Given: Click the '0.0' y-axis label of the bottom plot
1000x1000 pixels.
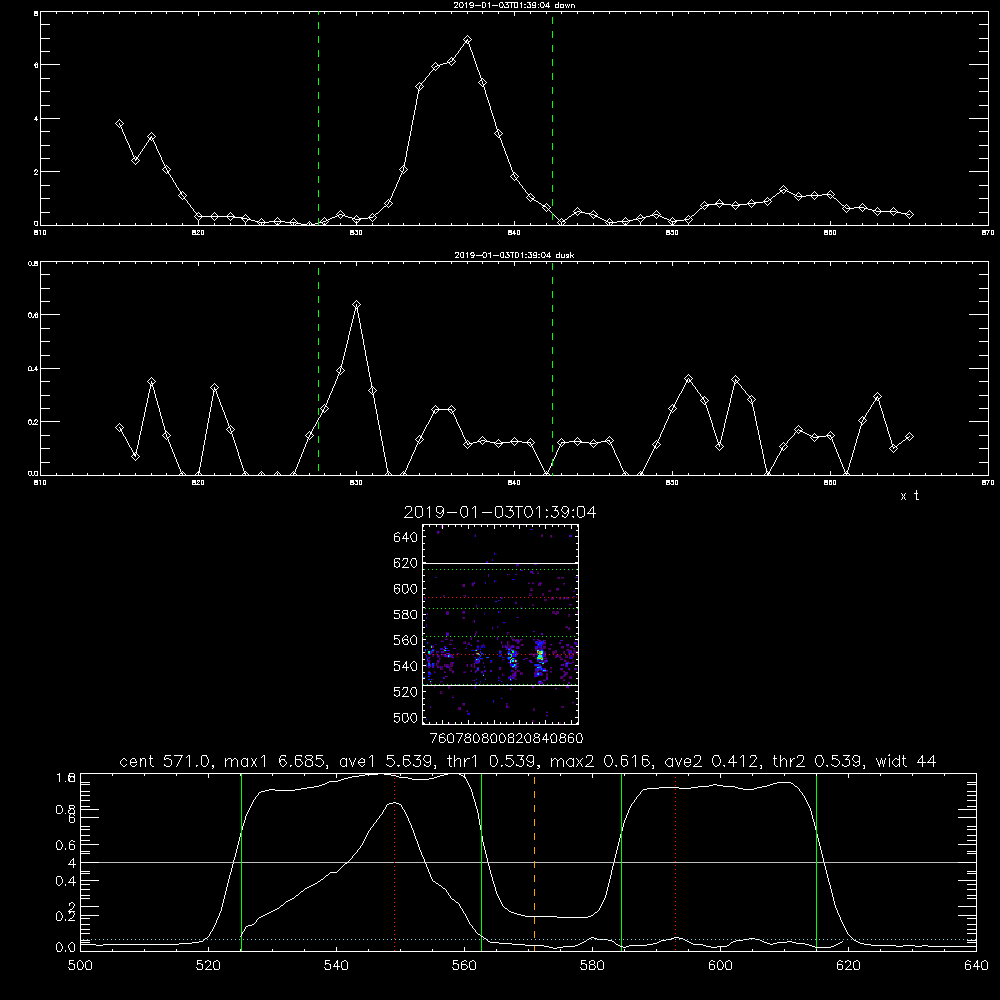Looking at the screenshot, I should pyautogui.click(x=66, y=948).
